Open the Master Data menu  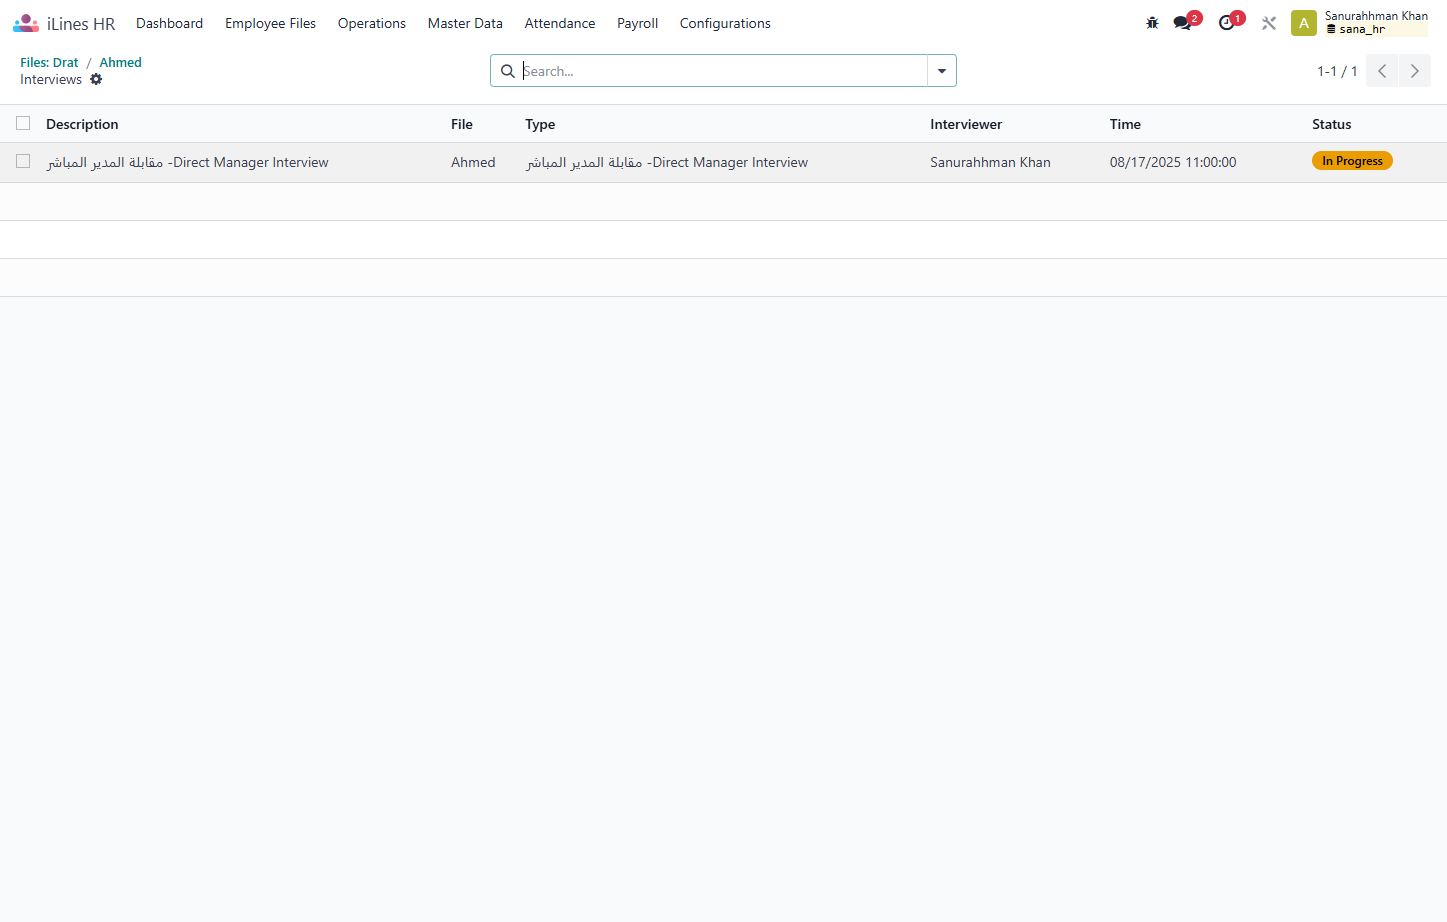tap(465, 23)
